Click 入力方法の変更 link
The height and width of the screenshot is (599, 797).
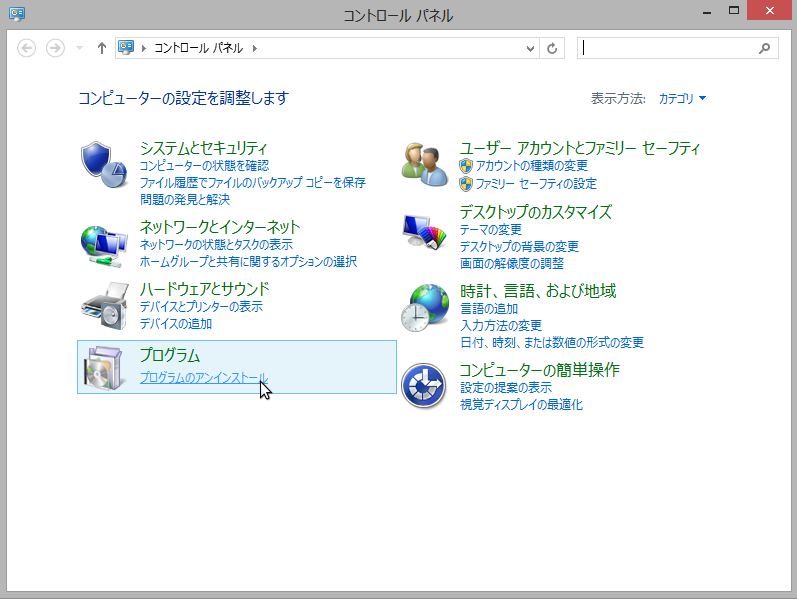(x=501, y=325)
